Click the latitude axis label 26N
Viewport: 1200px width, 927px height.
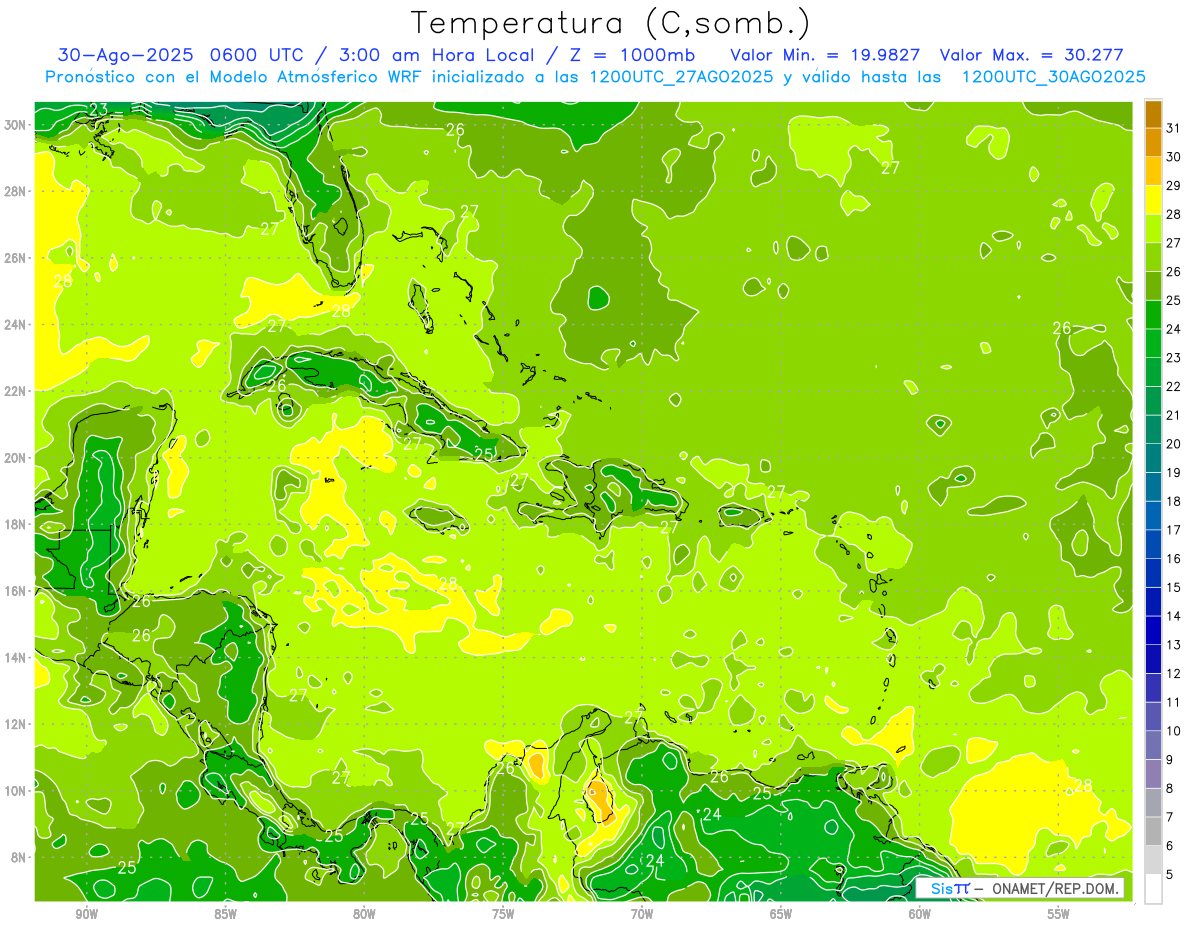[x=17, y=258]
